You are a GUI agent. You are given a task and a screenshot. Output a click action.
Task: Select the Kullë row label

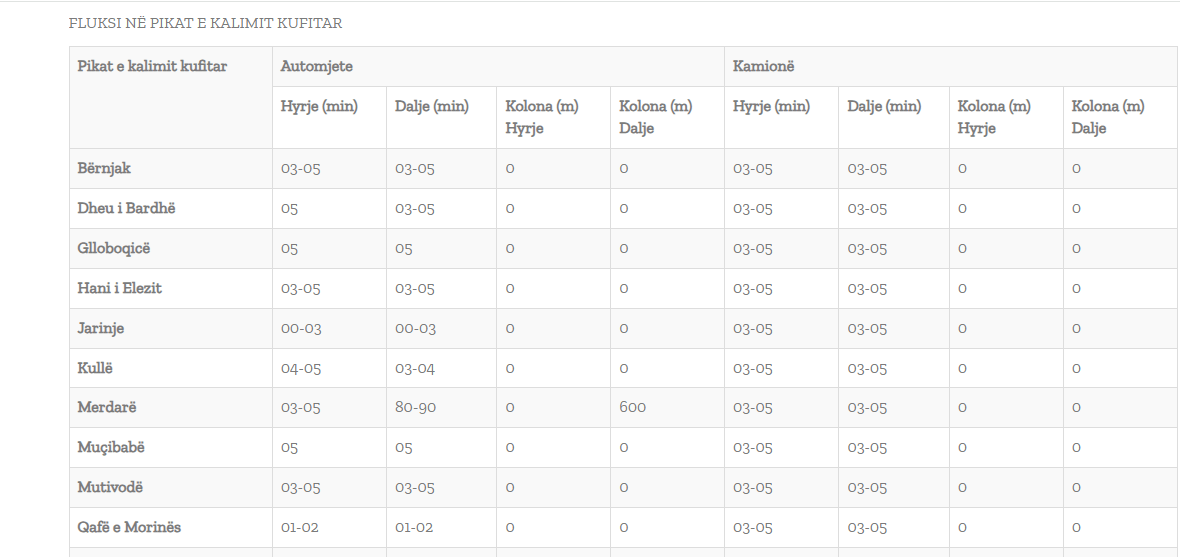pyautogui.click(x=95, y=368)
